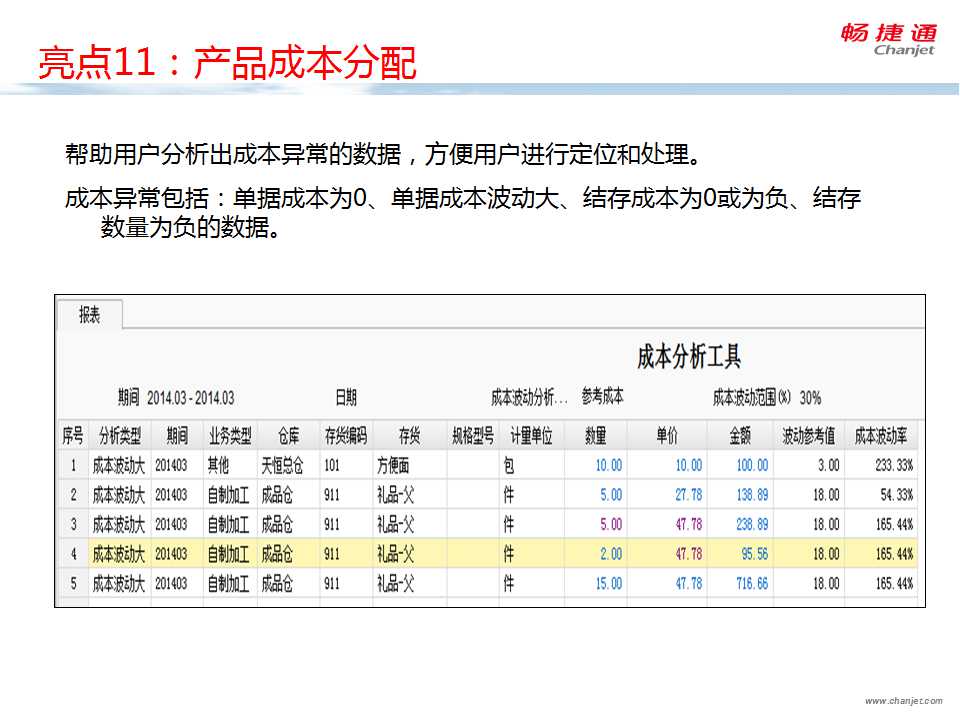Click the 方便面 inventory cell

point(393,465)
